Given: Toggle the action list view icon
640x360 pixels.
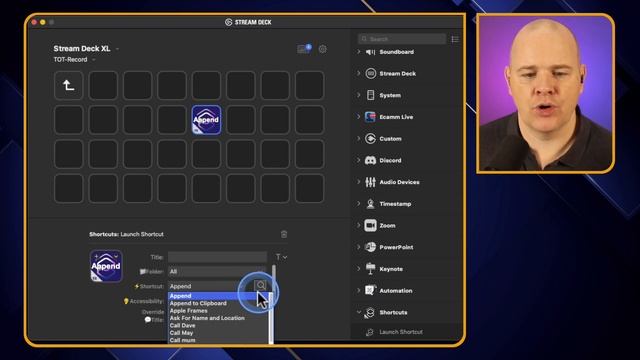Looking at the screenshot, I should click(455, 39).
